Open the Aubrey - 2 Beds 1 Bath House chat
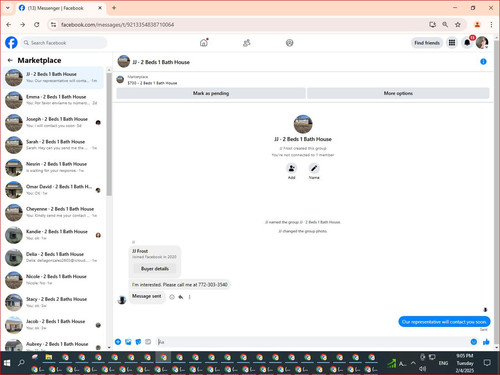The height and width of the screenshot is (375, 500). 53,345
